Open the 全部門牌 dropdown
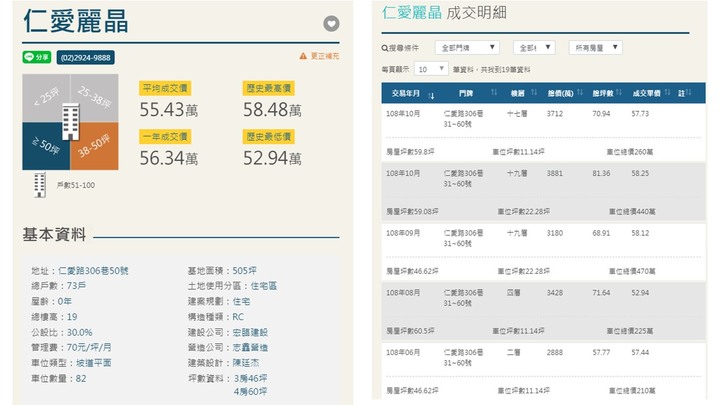This screenshot has width=720, height=405. coord(467,48)
